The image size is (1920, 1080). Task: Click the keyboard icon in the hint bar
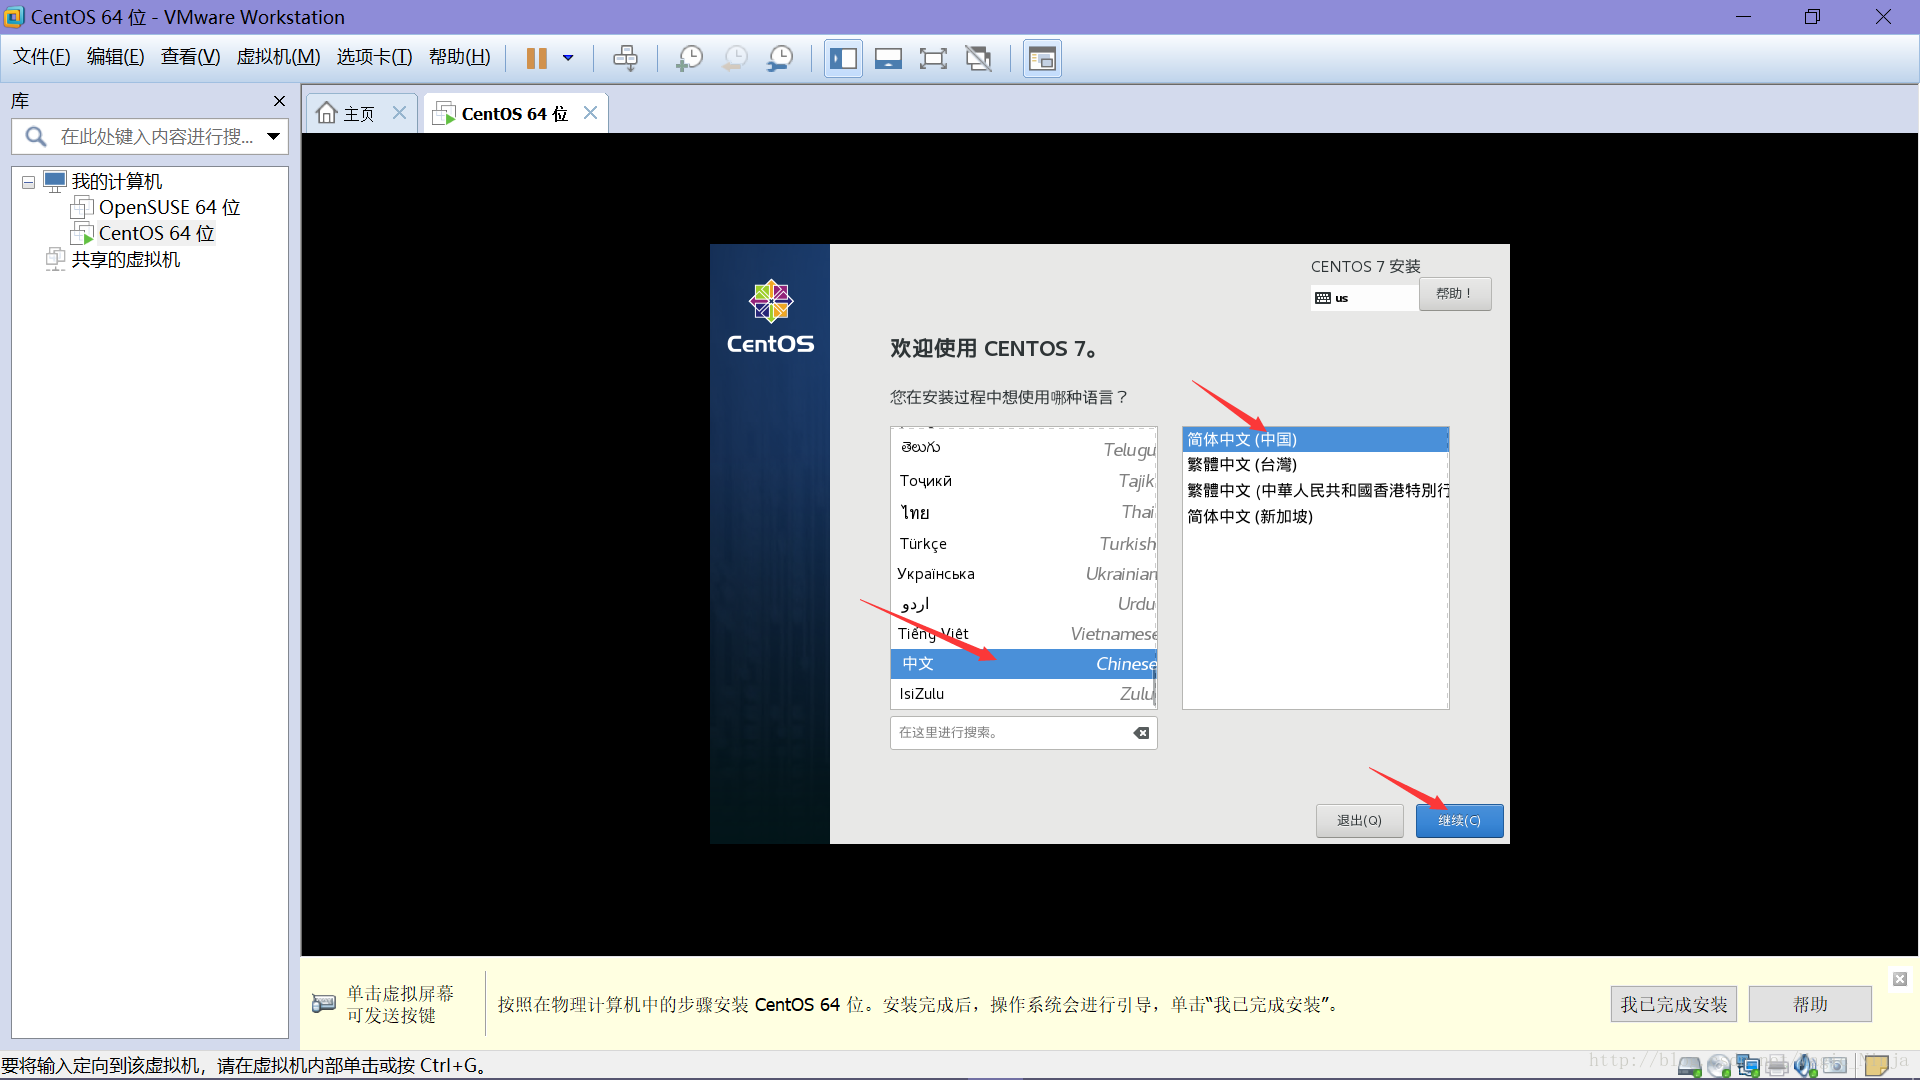(x=324, y=1003)
